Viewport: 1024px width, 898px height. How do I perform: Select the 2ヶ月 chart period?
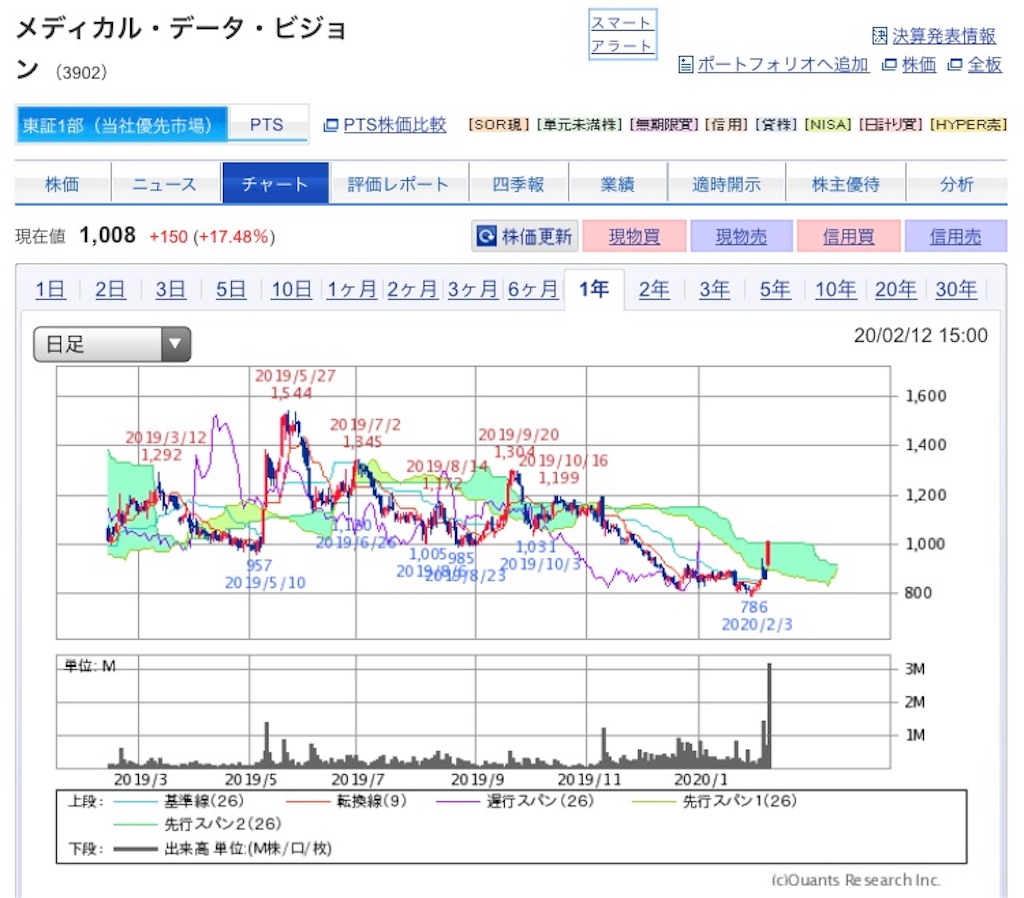coord(412,289)
